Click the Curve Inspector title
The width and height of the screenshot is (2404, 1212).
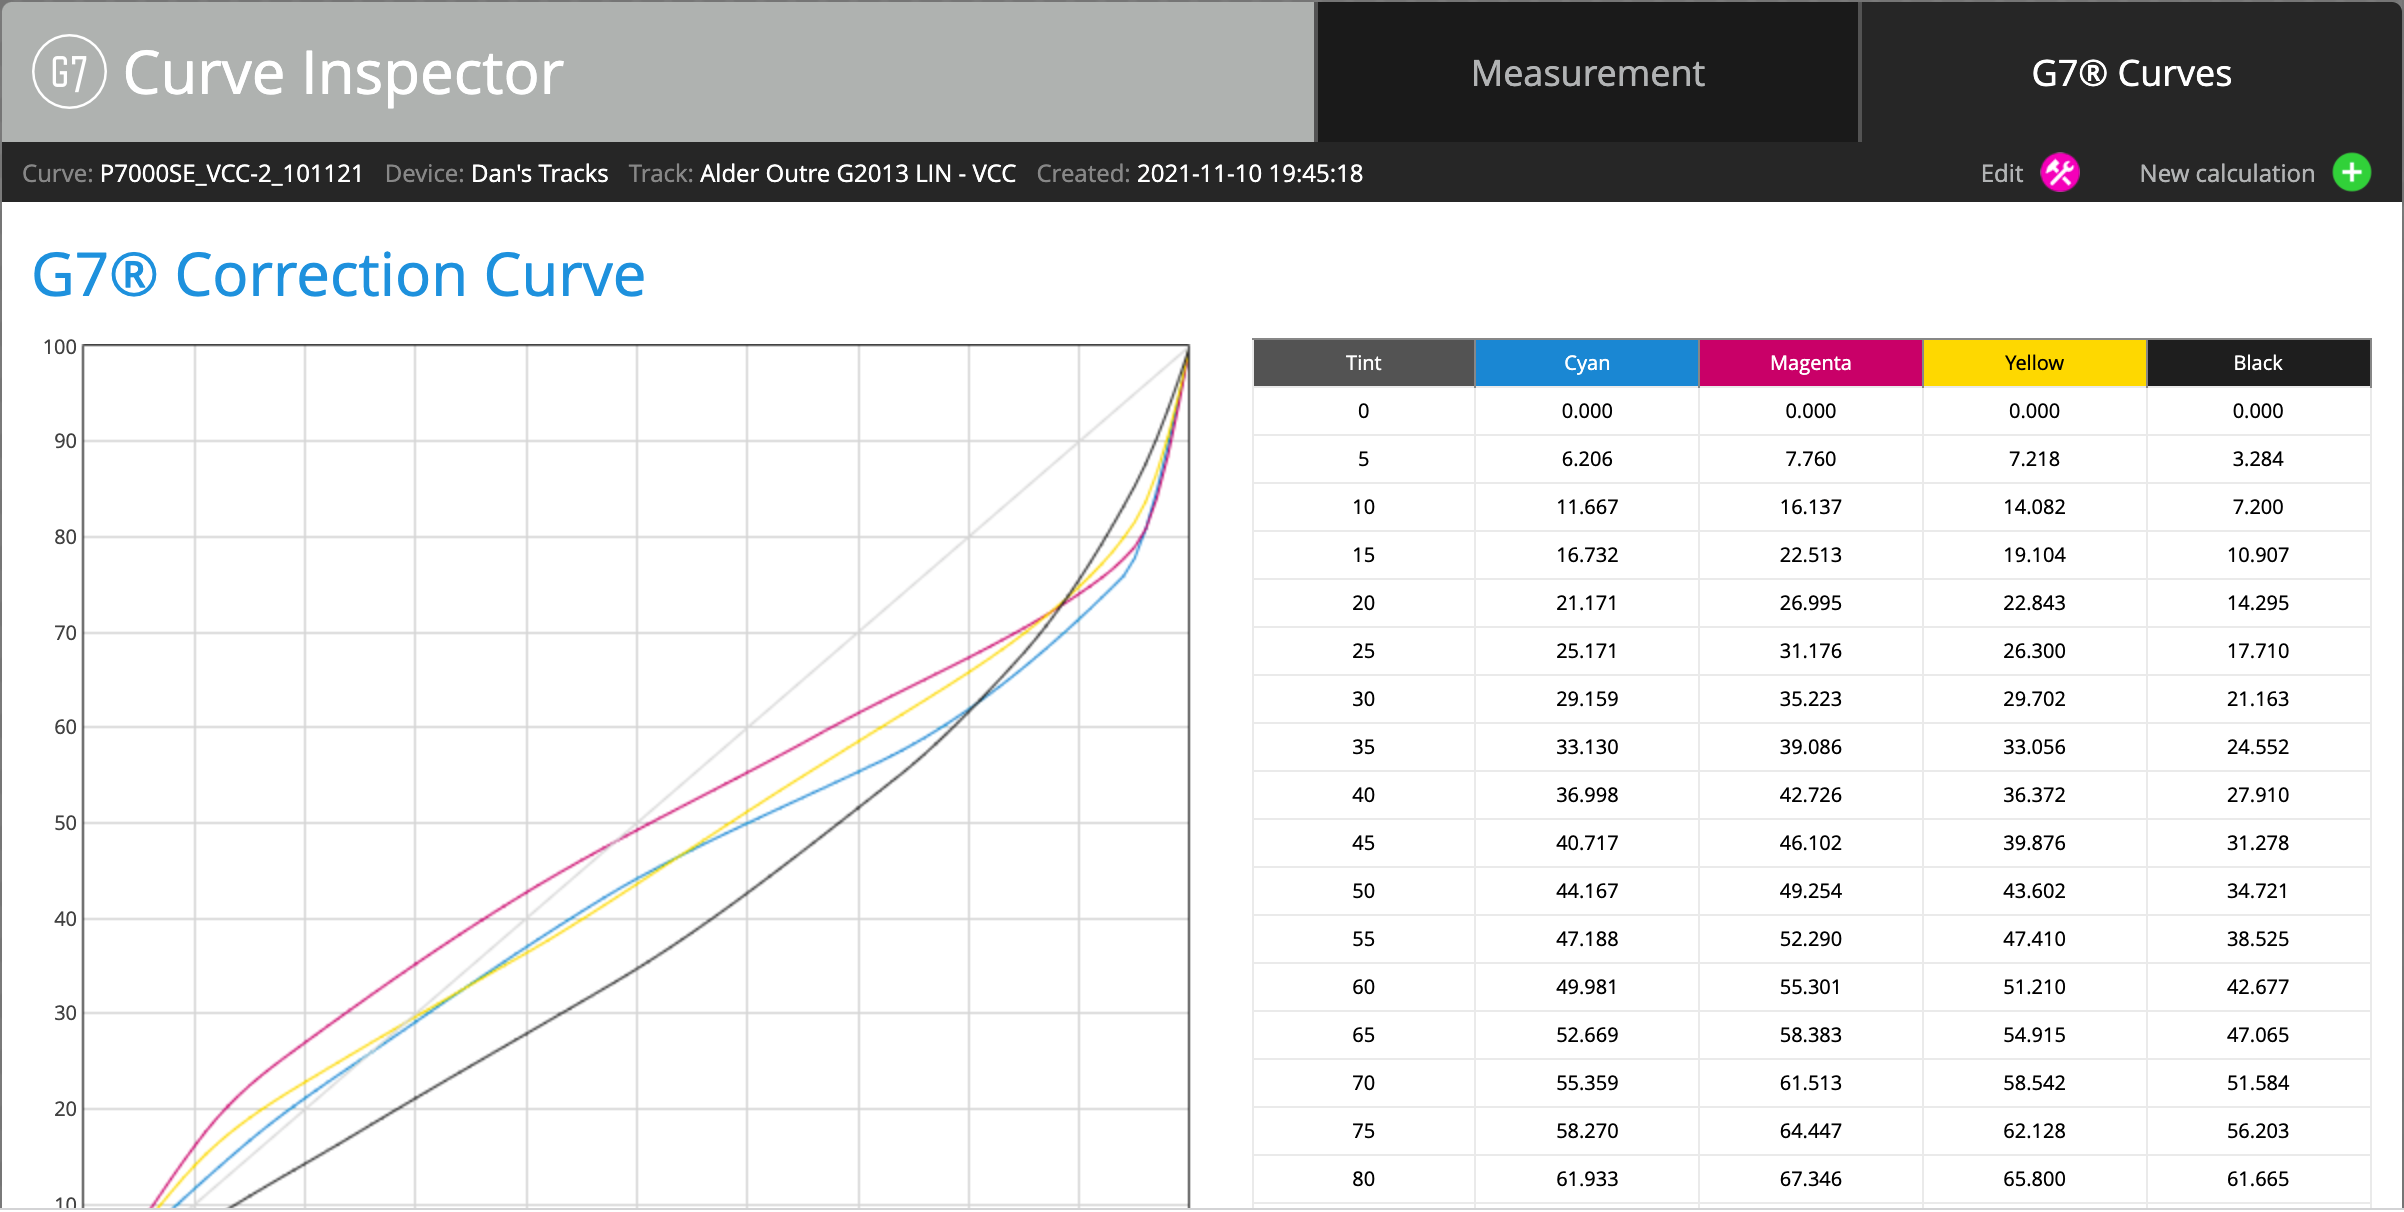tap(343, 73)
